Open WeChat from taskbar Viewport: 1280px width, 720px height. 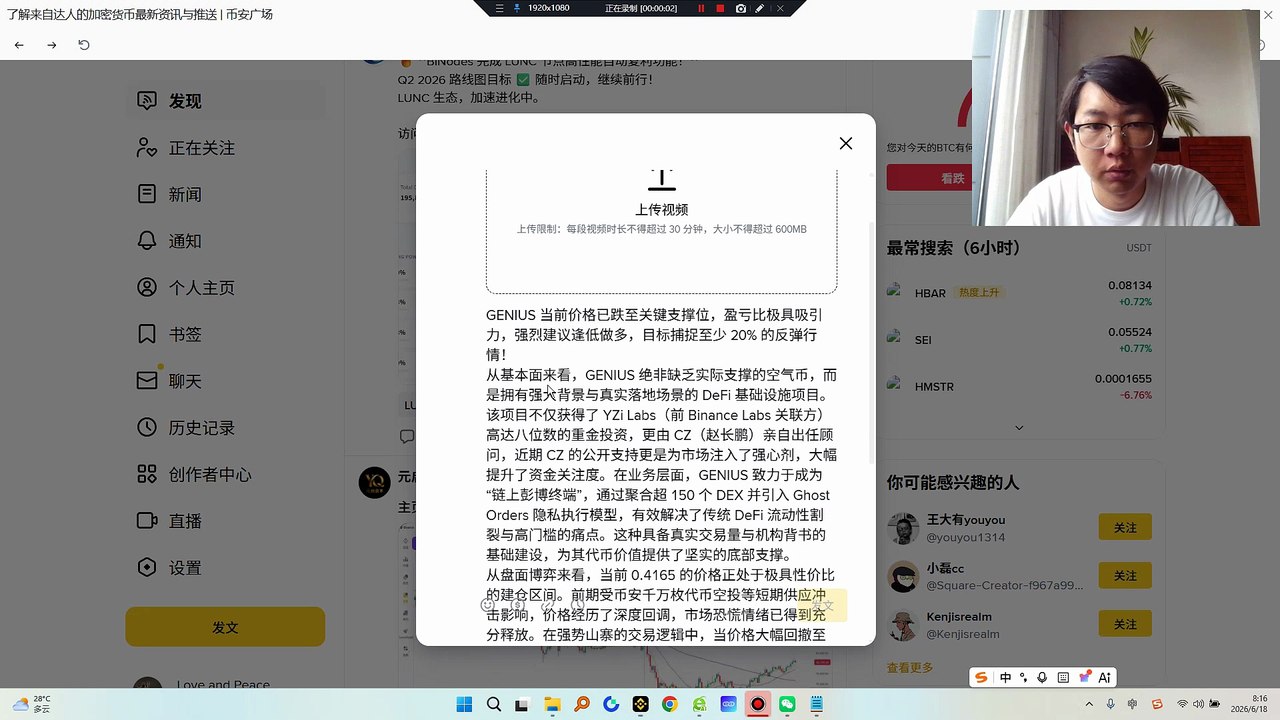[787, 704]
